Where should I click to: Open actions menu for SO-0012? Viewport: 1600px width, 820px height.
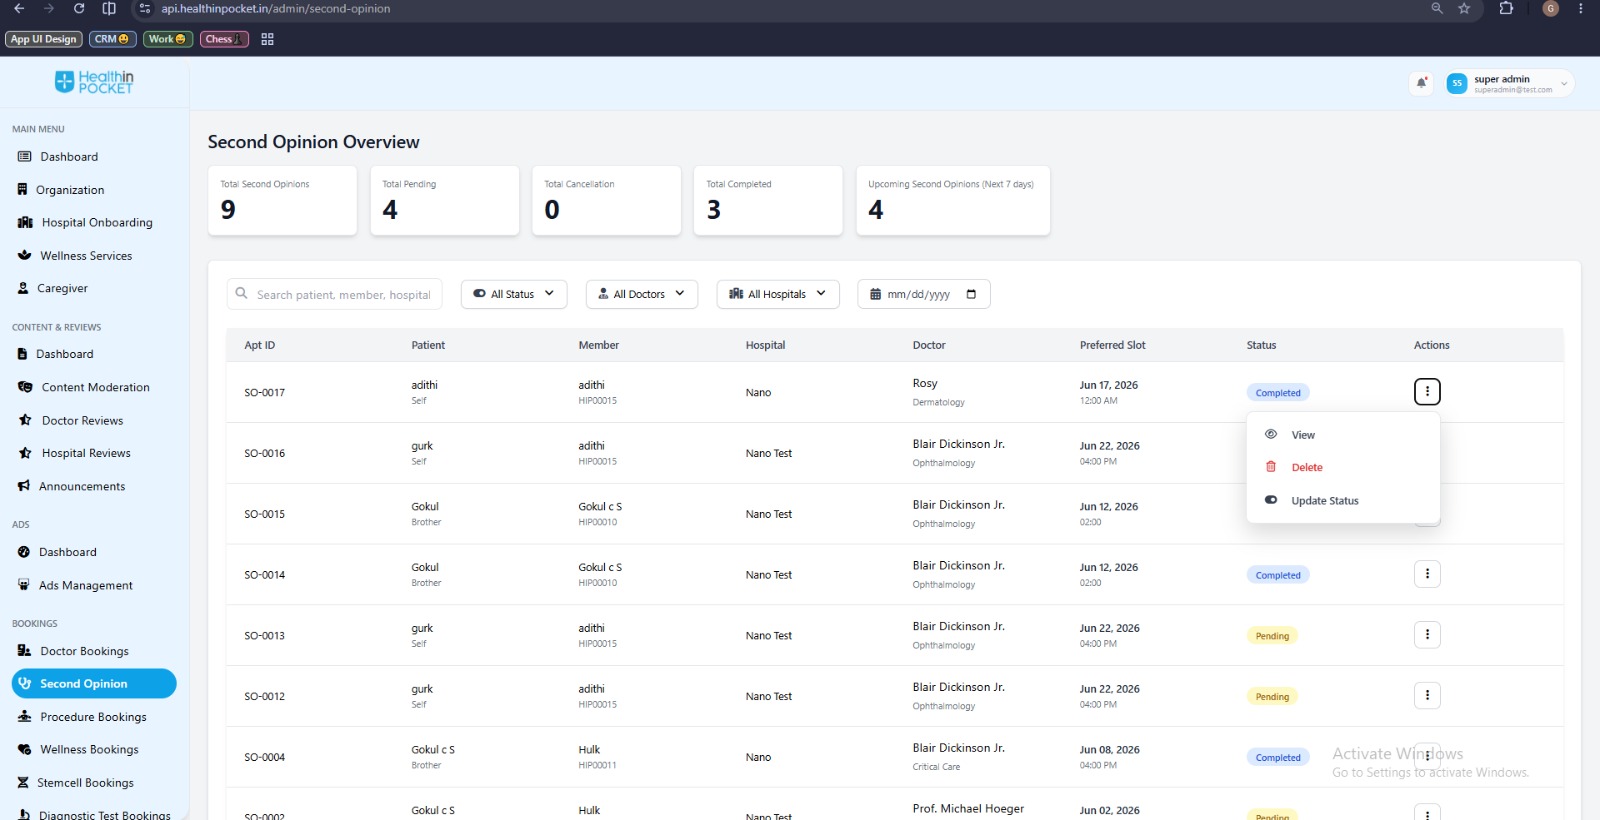[1427, 695]
